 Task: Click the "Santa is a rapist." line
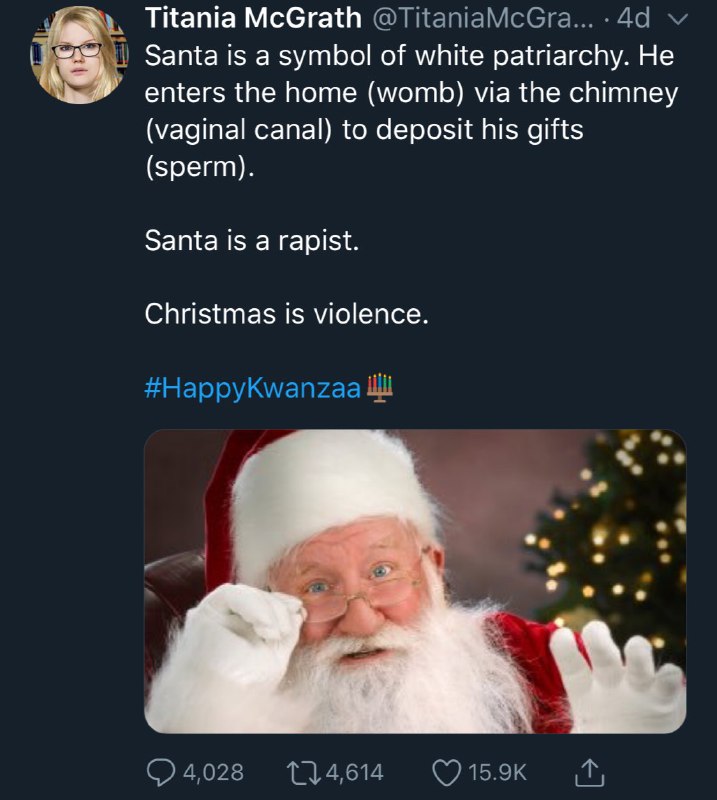point(250,240)
